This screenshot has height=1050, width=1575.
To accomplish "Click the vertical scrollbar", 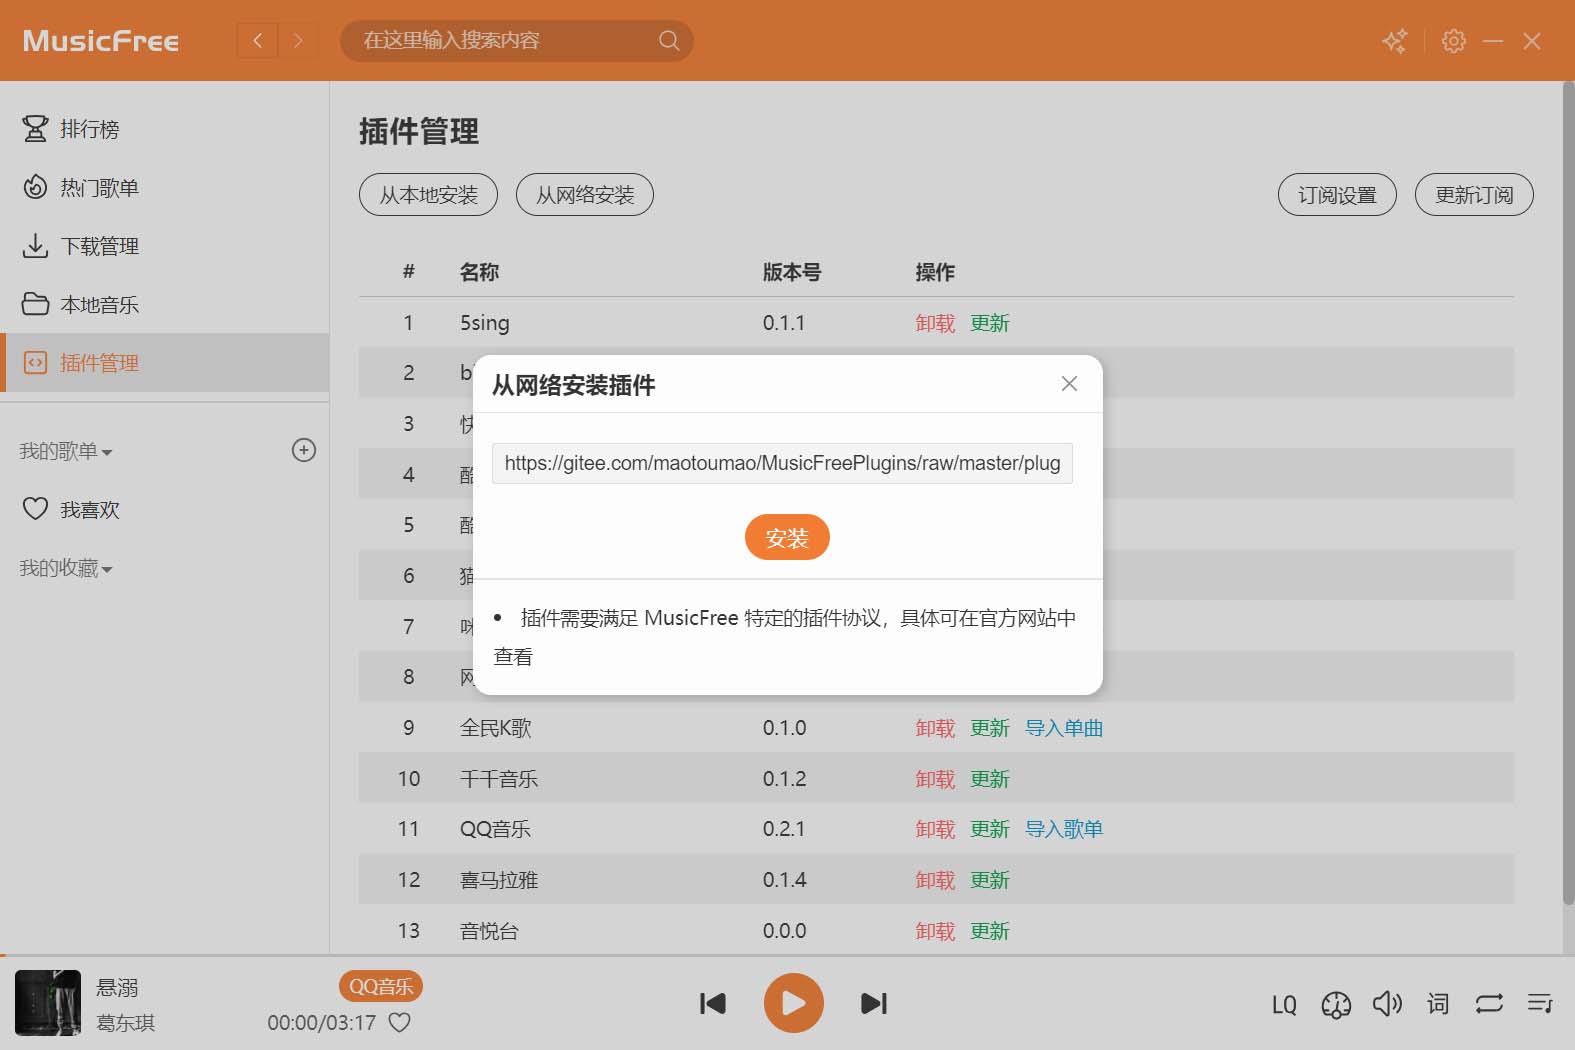I will [1567, 493].
